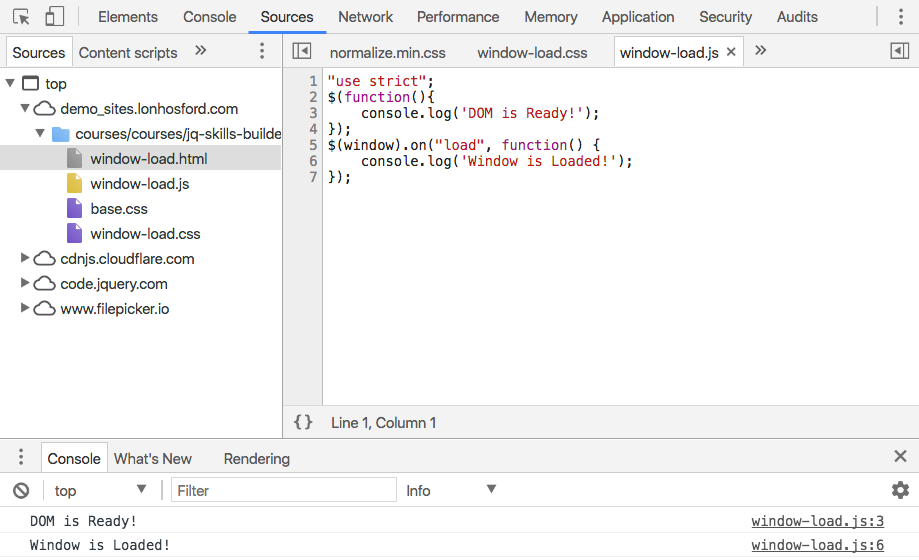Collapse the top tree node
The image size is (919, 560).
(x=10, y=83)
